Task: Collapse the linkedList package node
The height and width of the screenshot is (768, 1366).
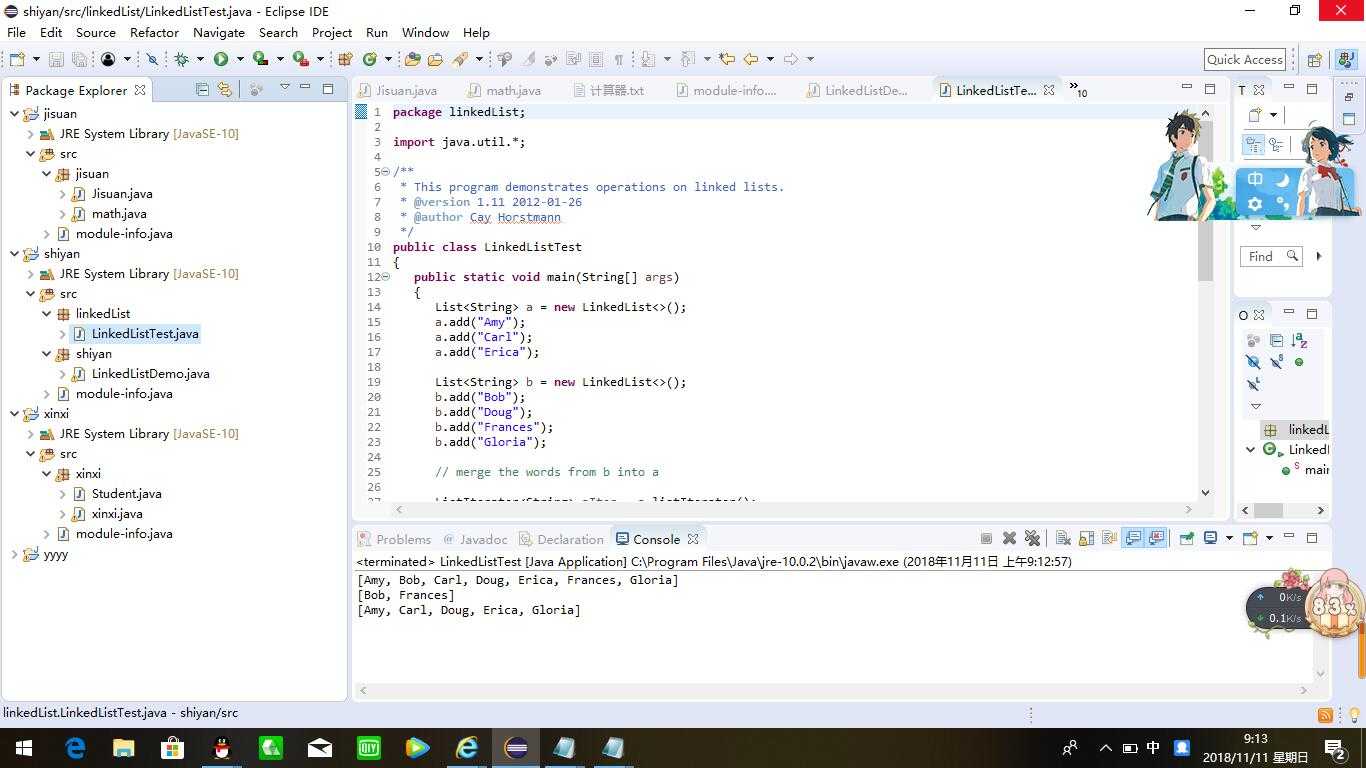Action: point(47,313)
